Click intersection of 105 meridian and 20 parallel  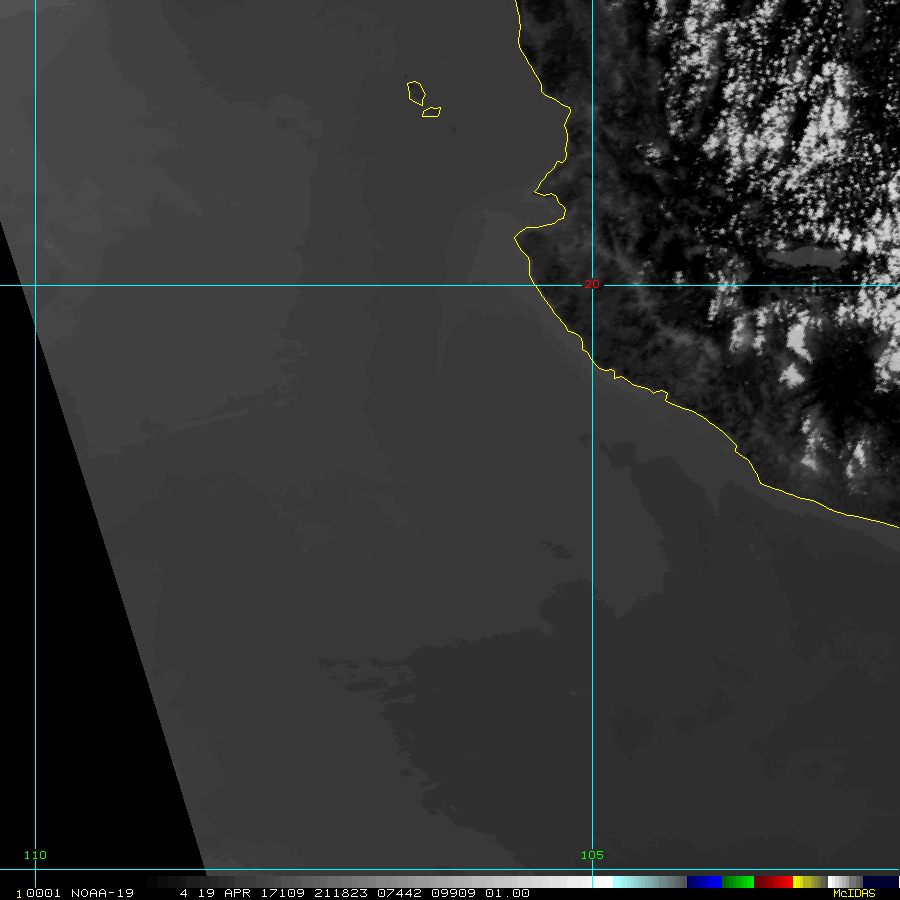[592, 285]
